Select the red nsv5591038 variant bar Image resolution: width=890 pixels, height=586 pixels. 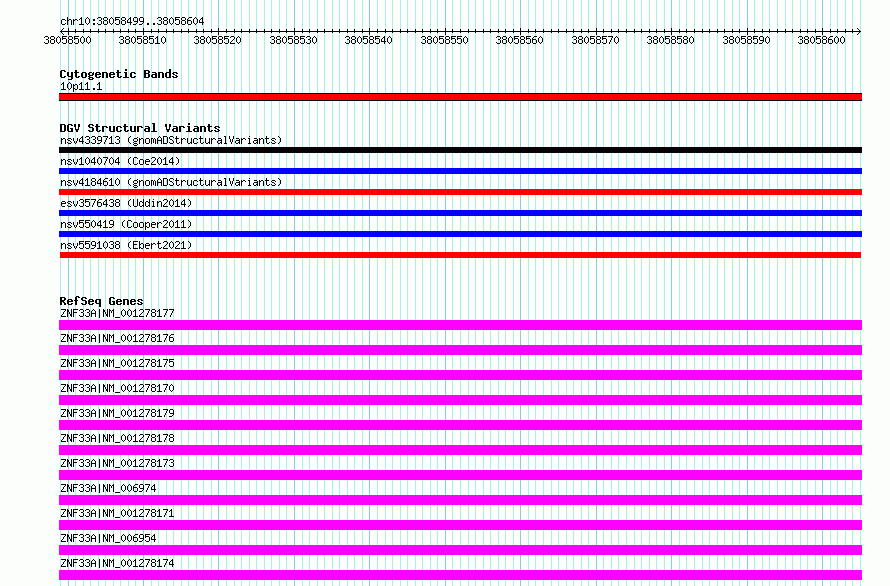pos(460,255)
